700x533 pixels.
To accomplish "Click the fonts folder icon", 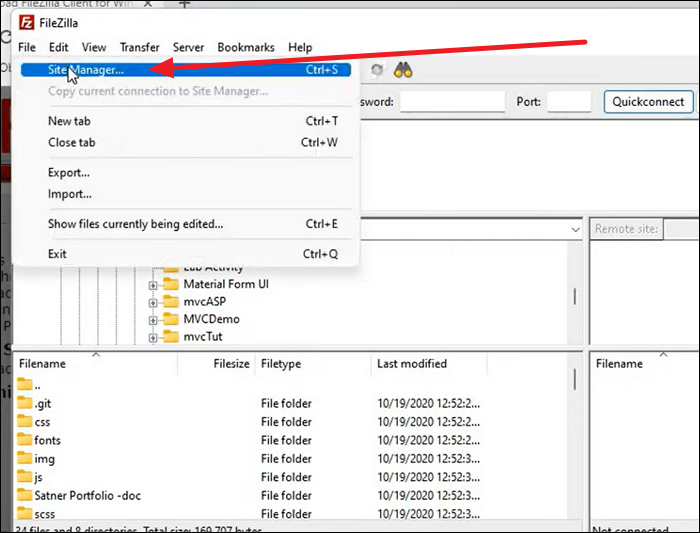I will coord(25,439).
